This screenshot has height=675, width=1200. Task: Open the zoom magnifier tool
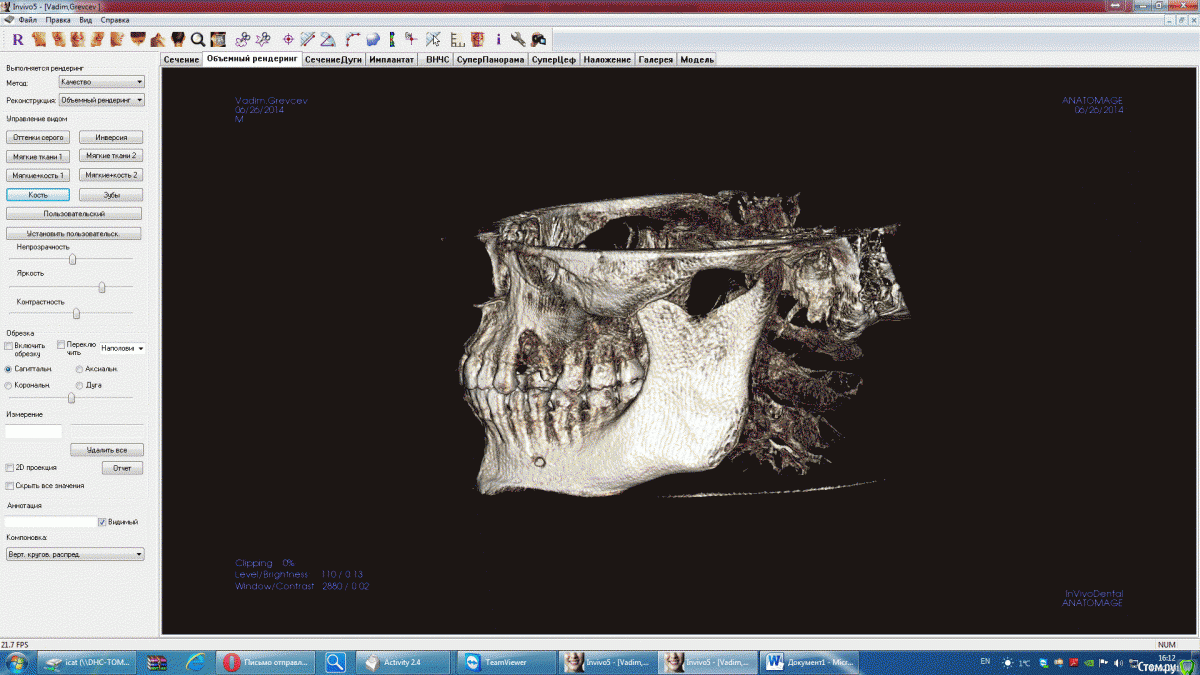coord(197,39)
